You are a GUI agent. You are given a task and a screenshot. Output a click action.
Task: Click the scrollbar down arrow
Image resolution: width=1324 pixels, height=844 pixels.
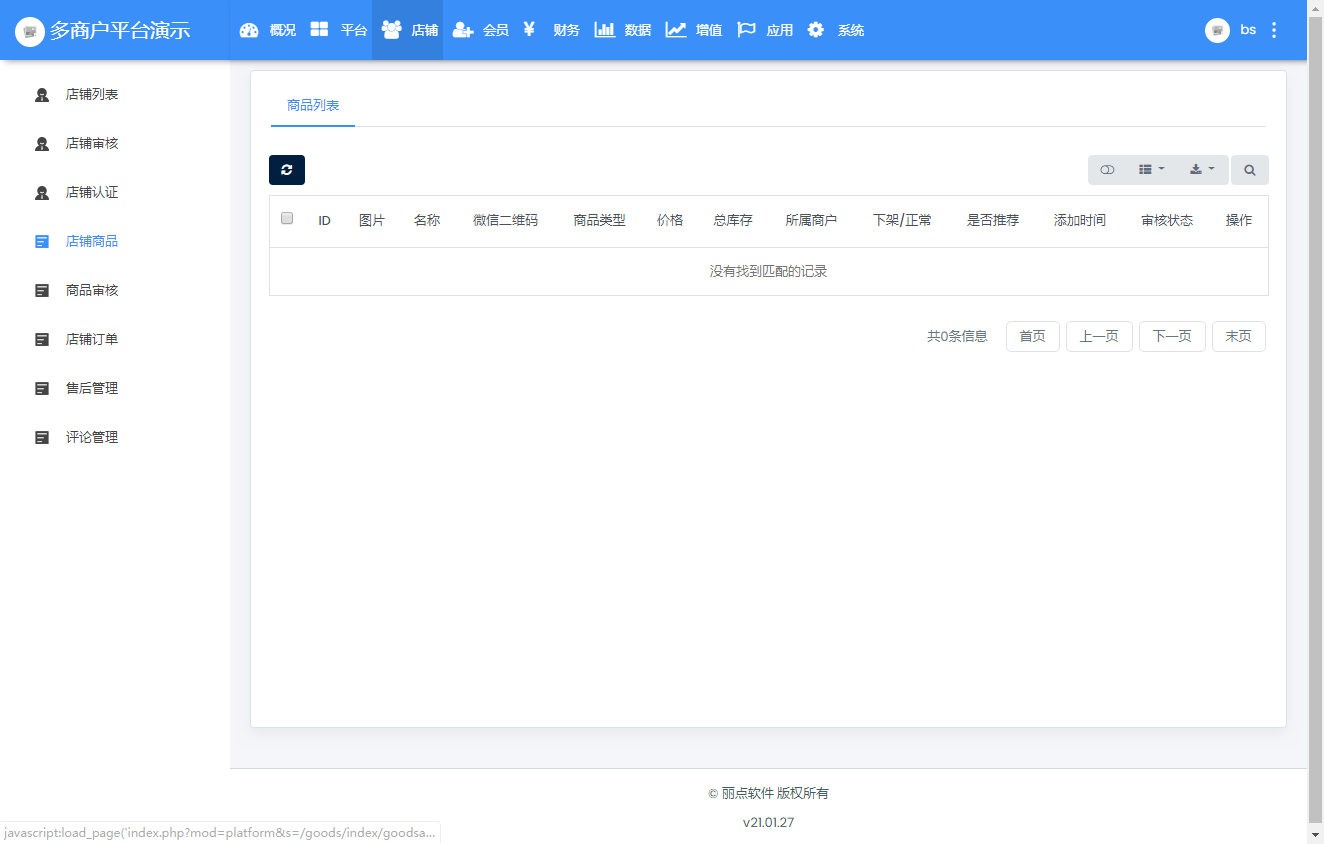pos(1316,835)
